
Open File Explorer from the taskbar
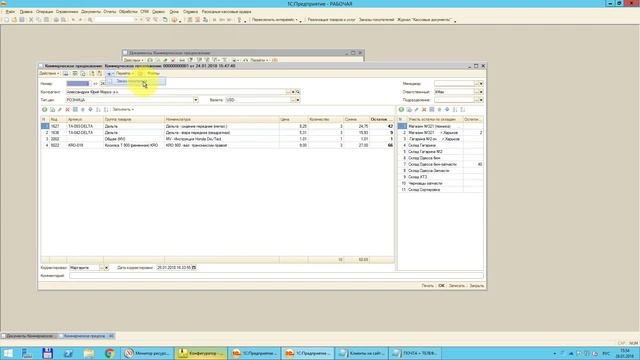89,353
